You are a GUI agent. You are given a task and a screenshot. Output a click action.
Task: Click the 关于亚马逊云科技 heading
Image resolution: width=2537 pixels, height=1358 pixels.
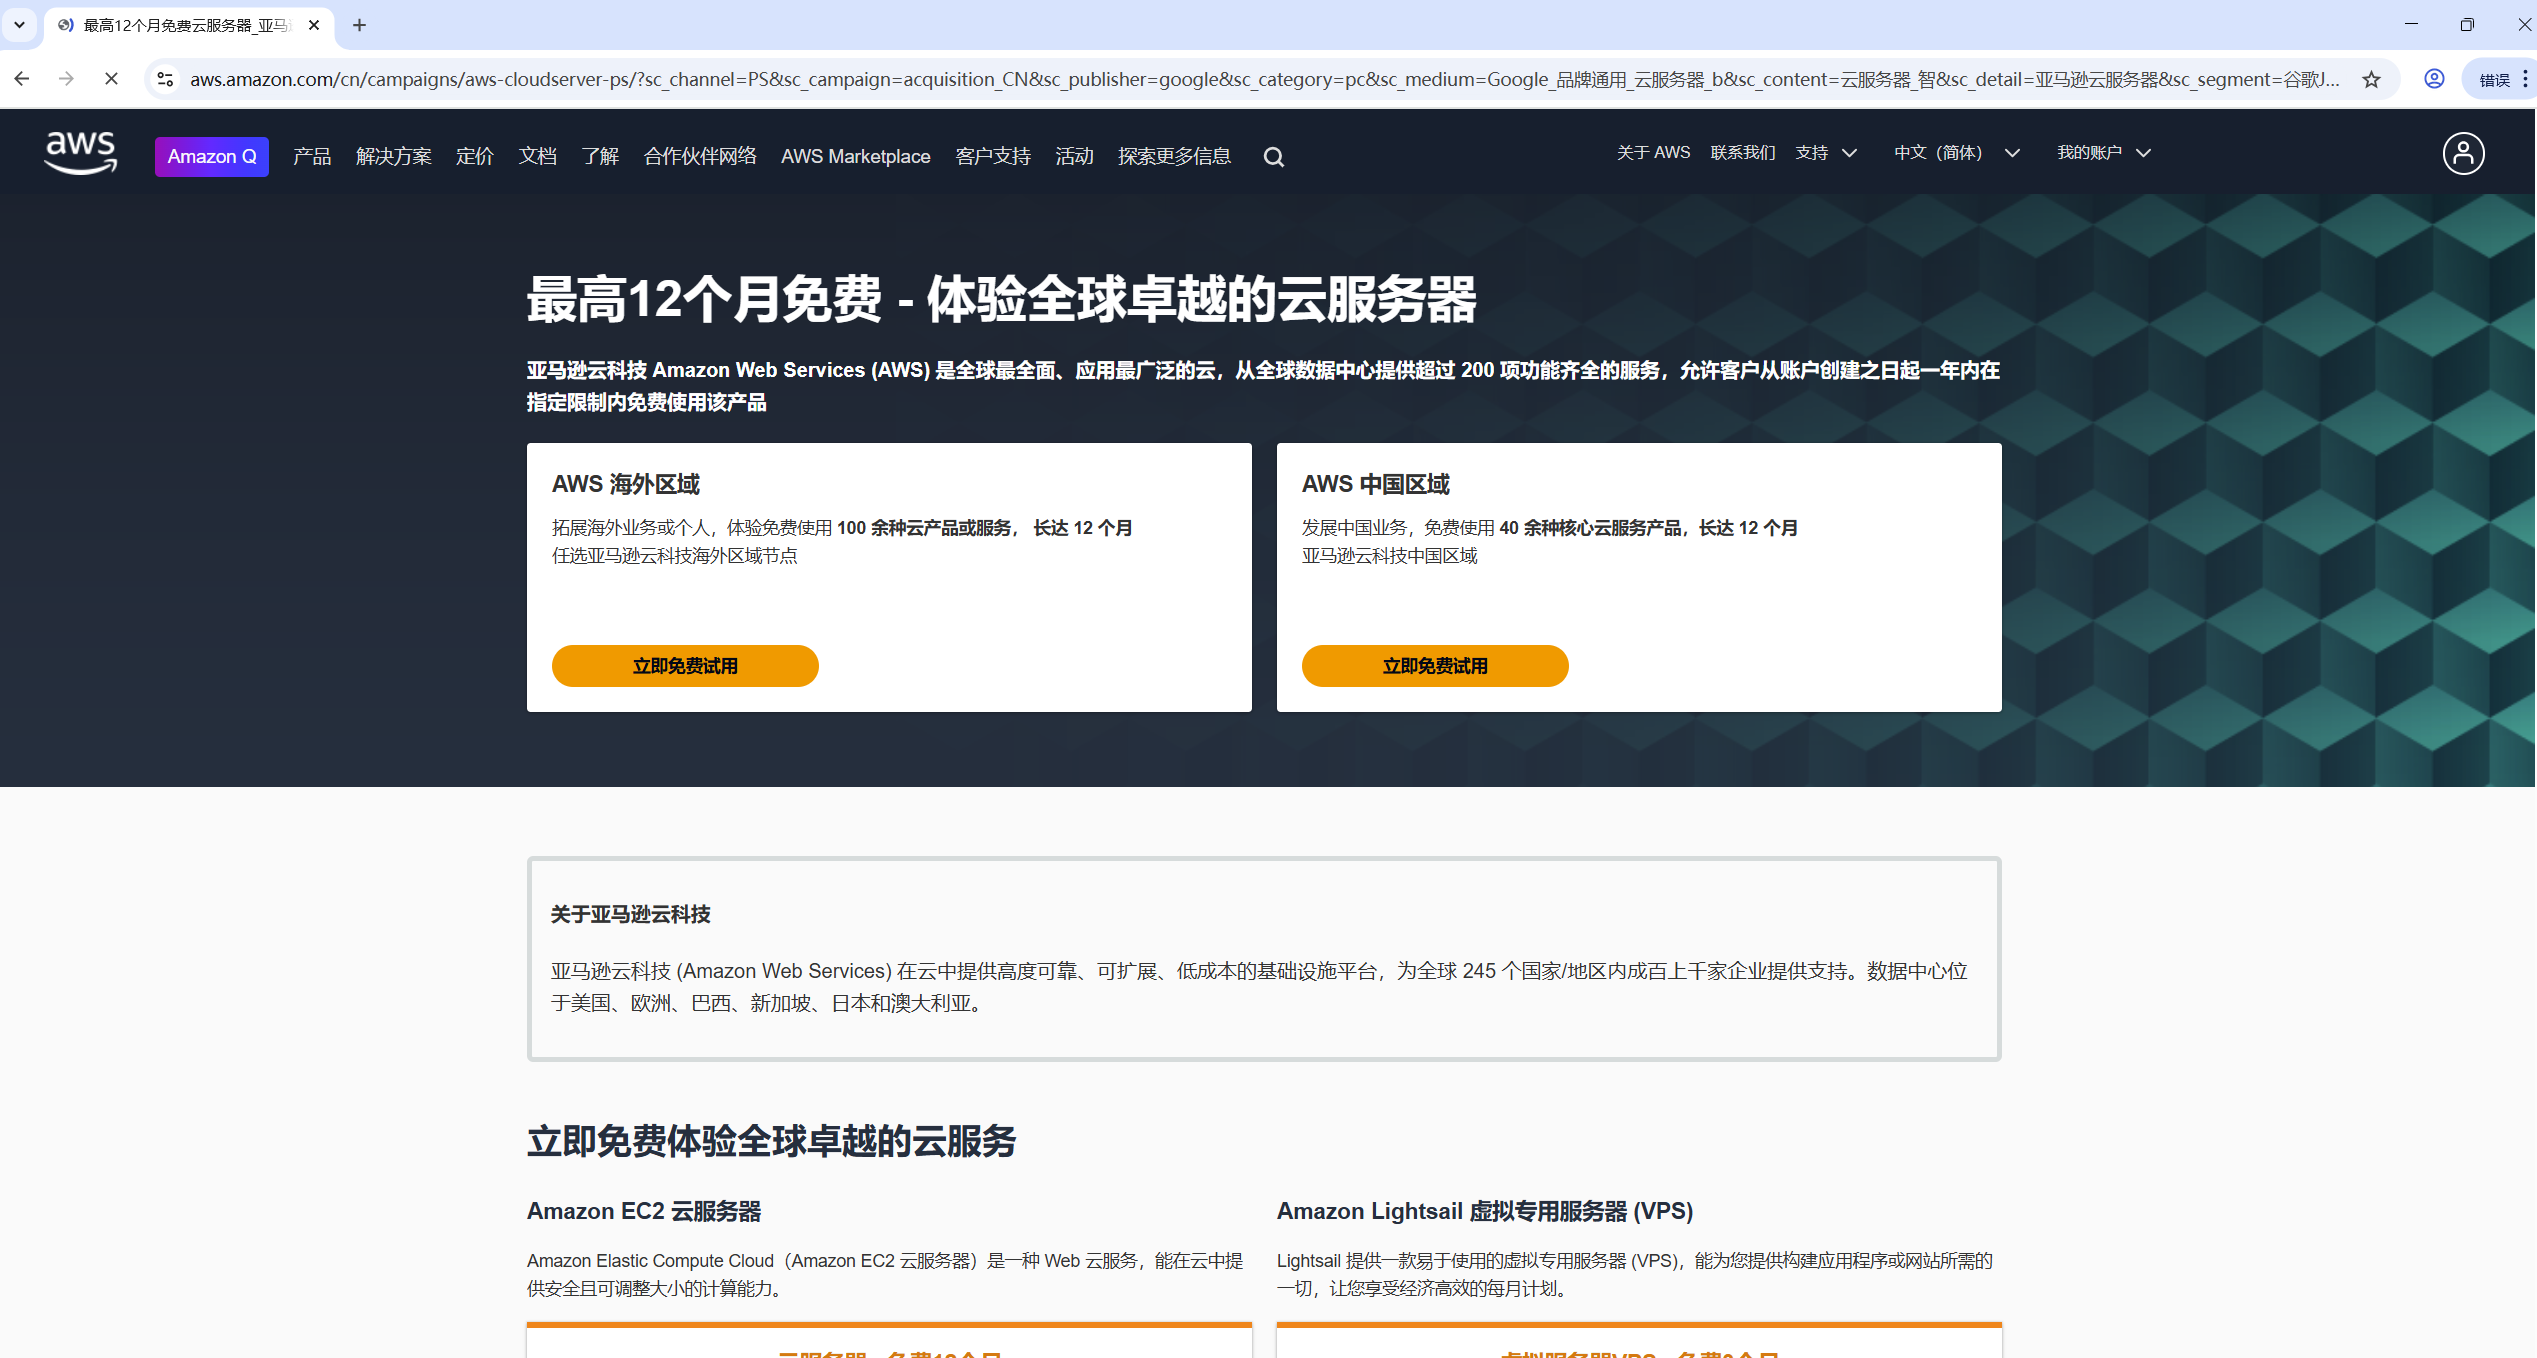(630, 915)
